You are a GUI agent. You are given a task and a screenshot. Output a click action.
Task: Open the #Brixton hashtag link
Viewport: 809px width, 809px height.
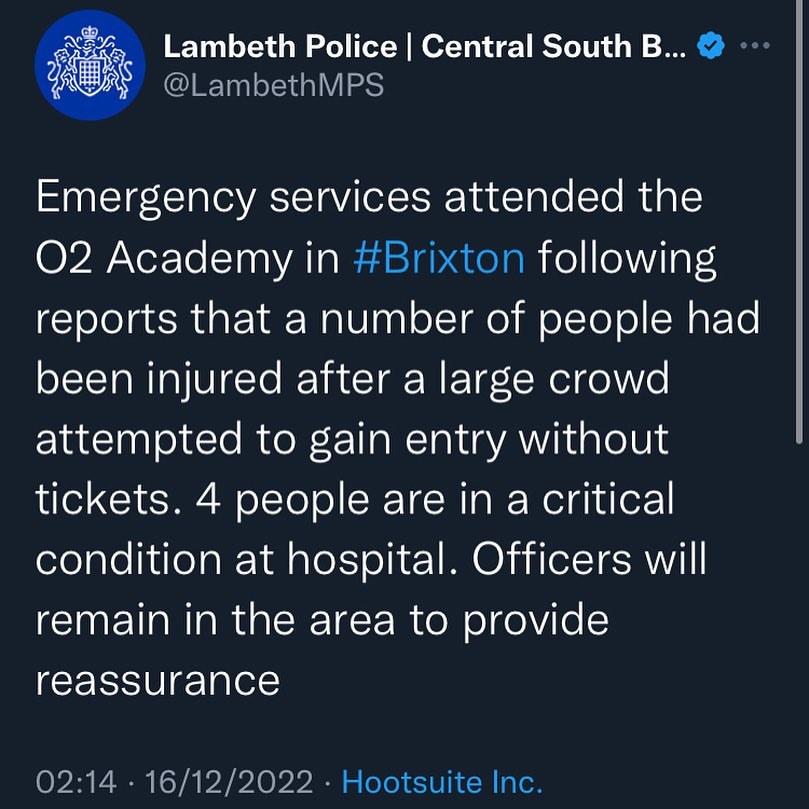click(439, 257)
